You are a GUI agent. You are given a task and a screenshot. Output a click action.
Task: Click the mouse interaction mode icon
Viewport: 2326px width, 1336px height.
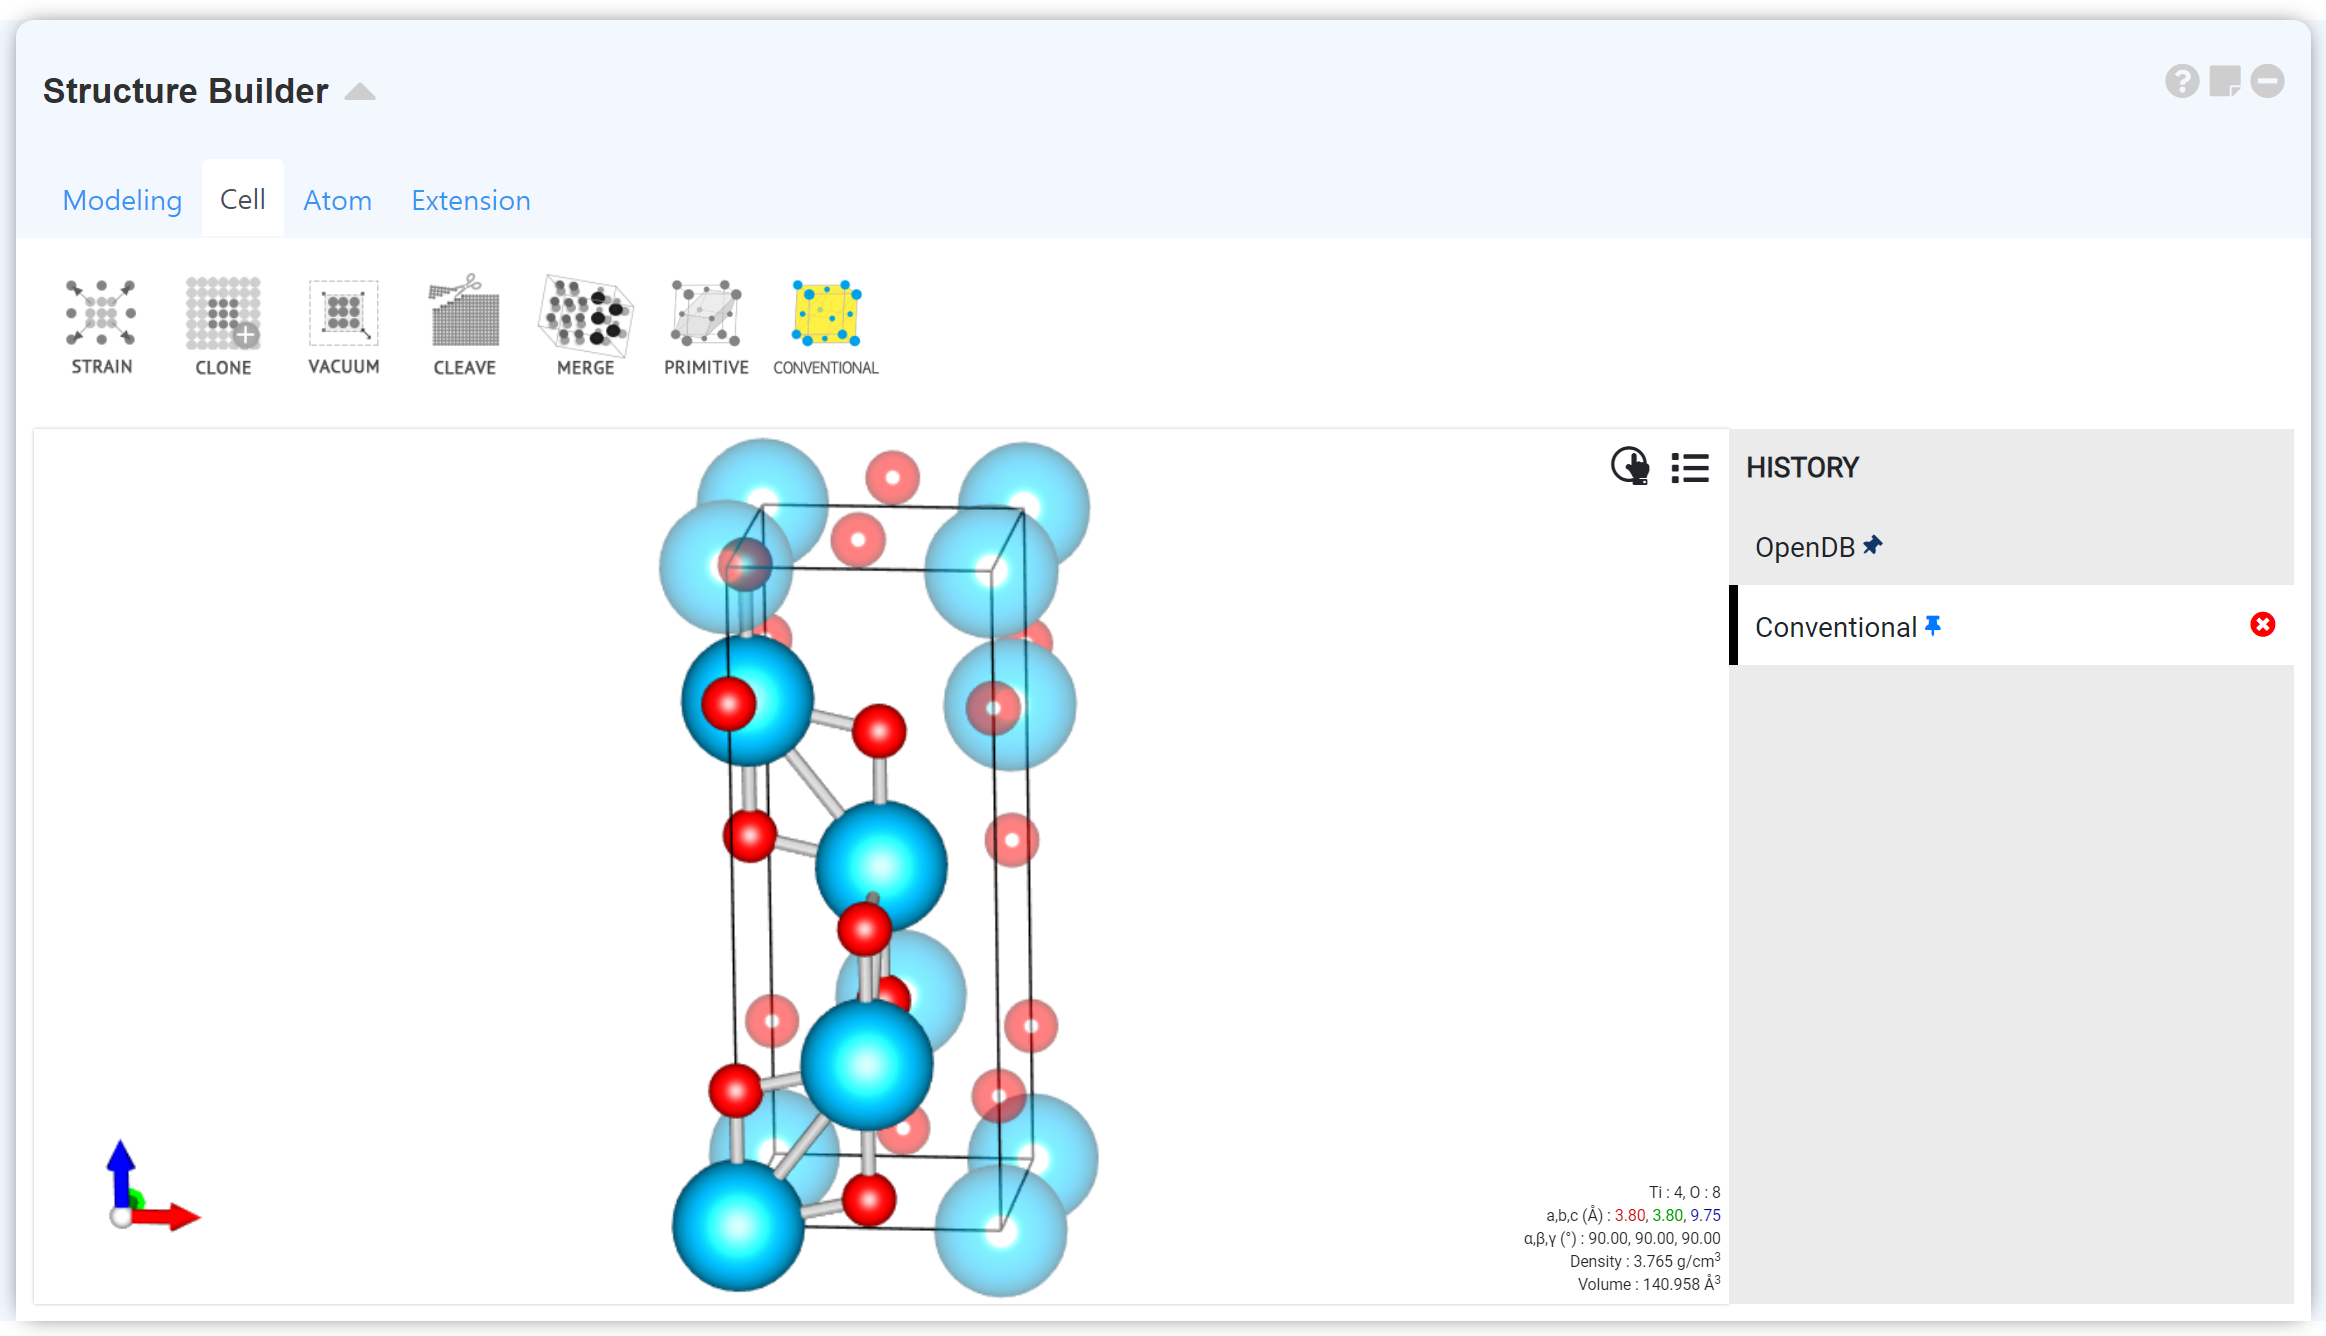pyautogui.click(x=1629, y=466)
